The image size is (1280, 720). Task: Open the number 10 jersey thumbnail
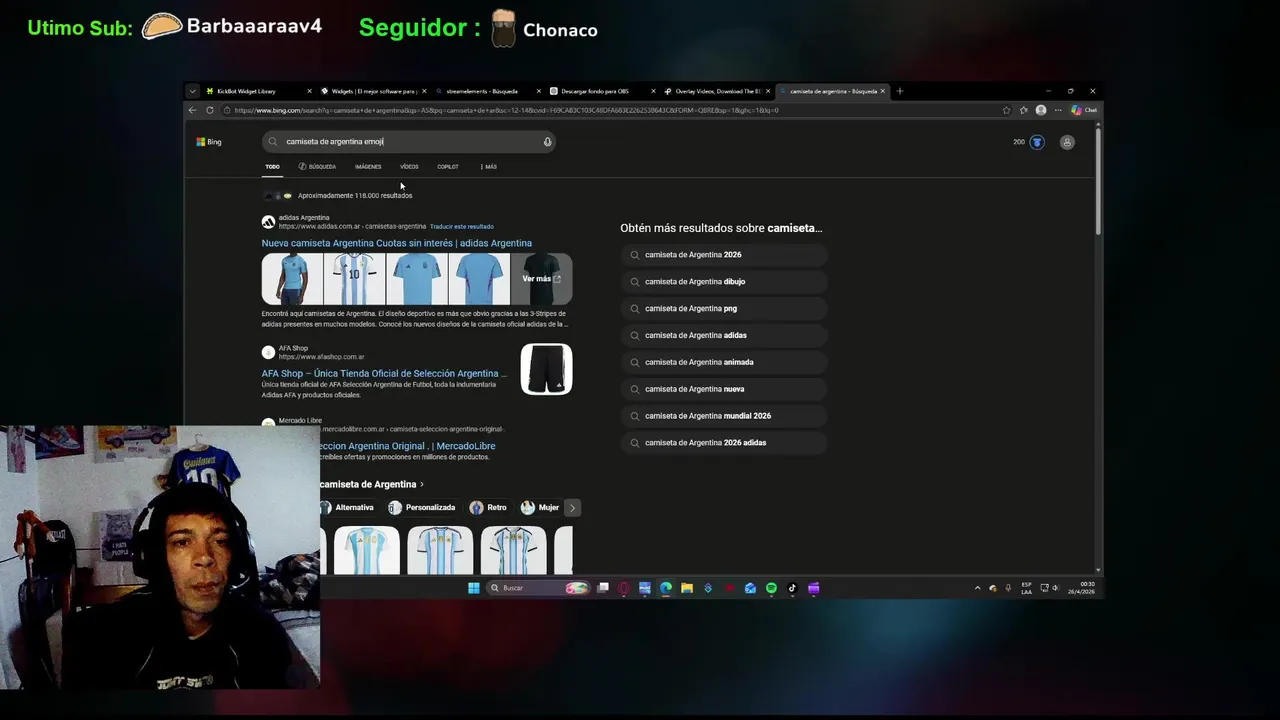click(x=355, y=279)
